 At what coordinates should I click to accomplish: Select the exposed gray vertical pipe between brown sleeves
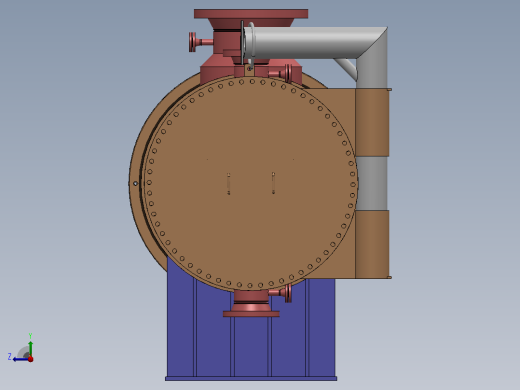tap(371, 183)
